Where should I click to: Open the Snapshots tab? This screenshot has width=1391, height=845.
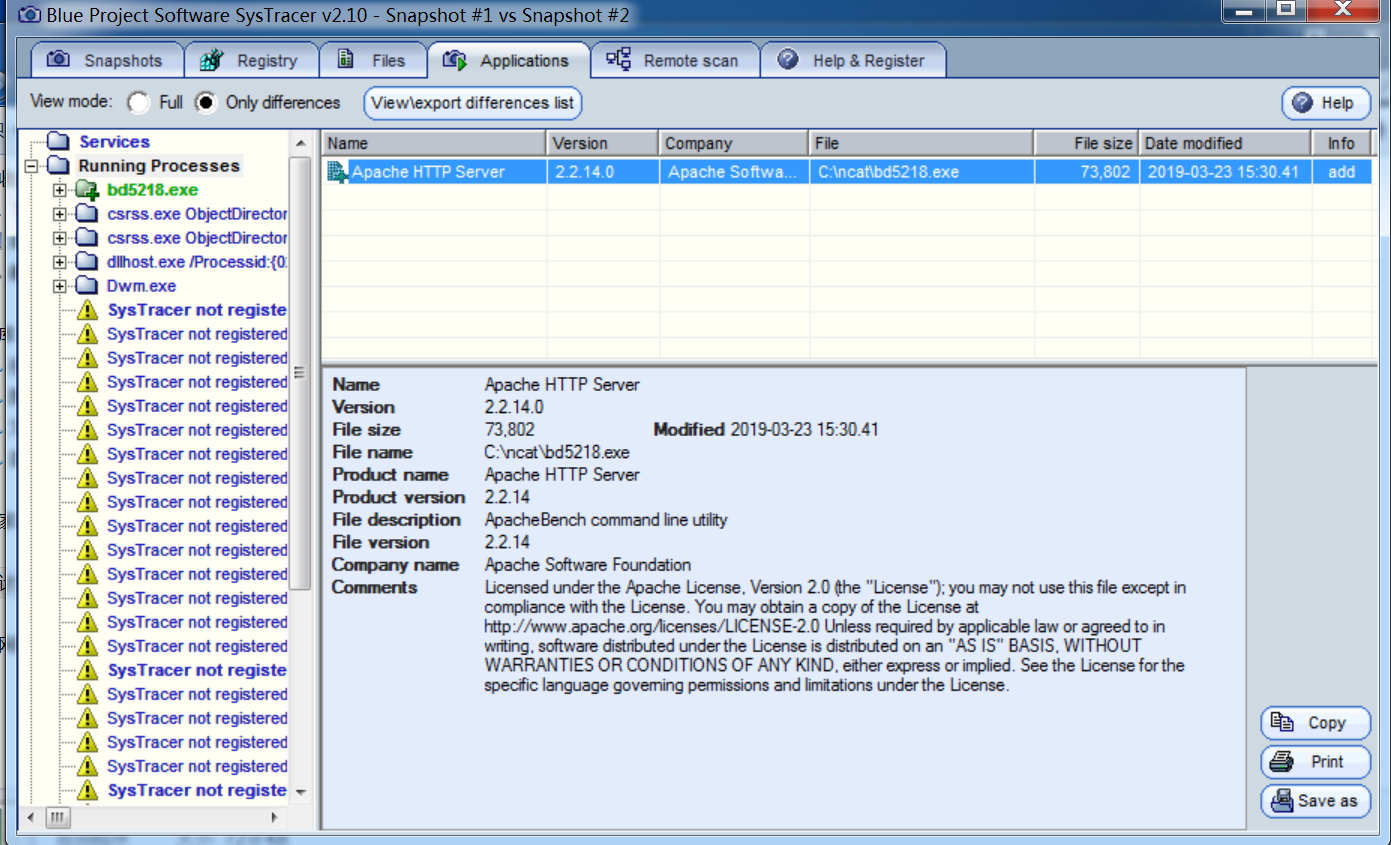(x=106, y=60)
